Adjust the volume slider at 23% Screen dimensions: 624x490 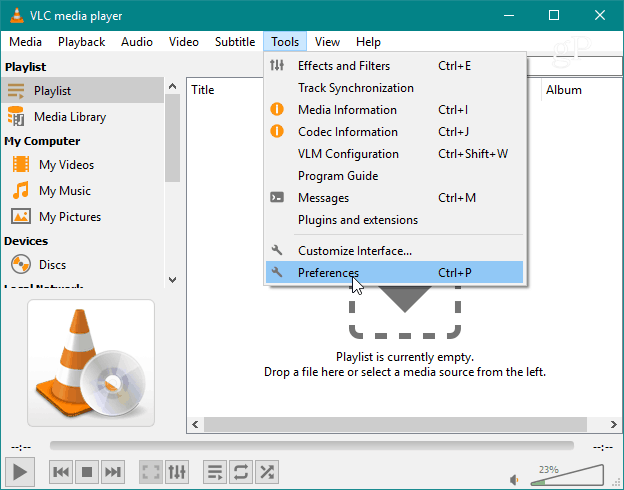coord(567,475)
